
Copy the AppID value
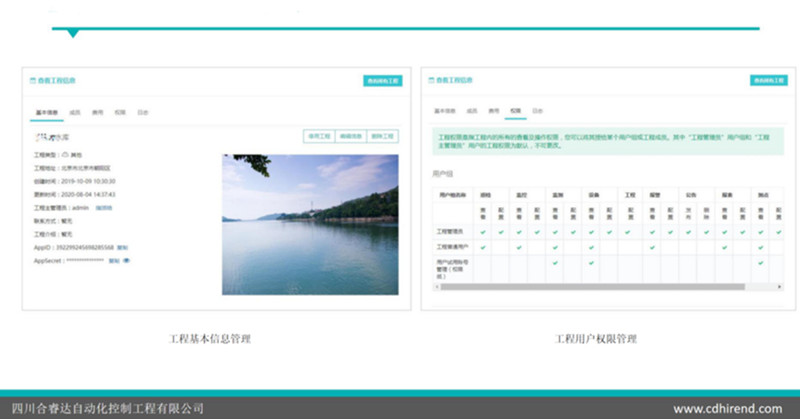point(122,246)
